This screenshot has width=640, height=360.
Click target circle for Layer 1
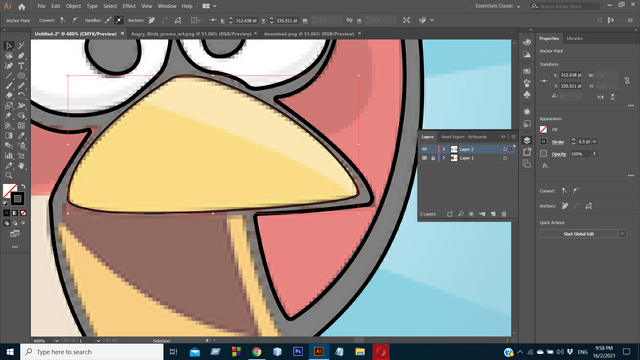click(505, 158)
